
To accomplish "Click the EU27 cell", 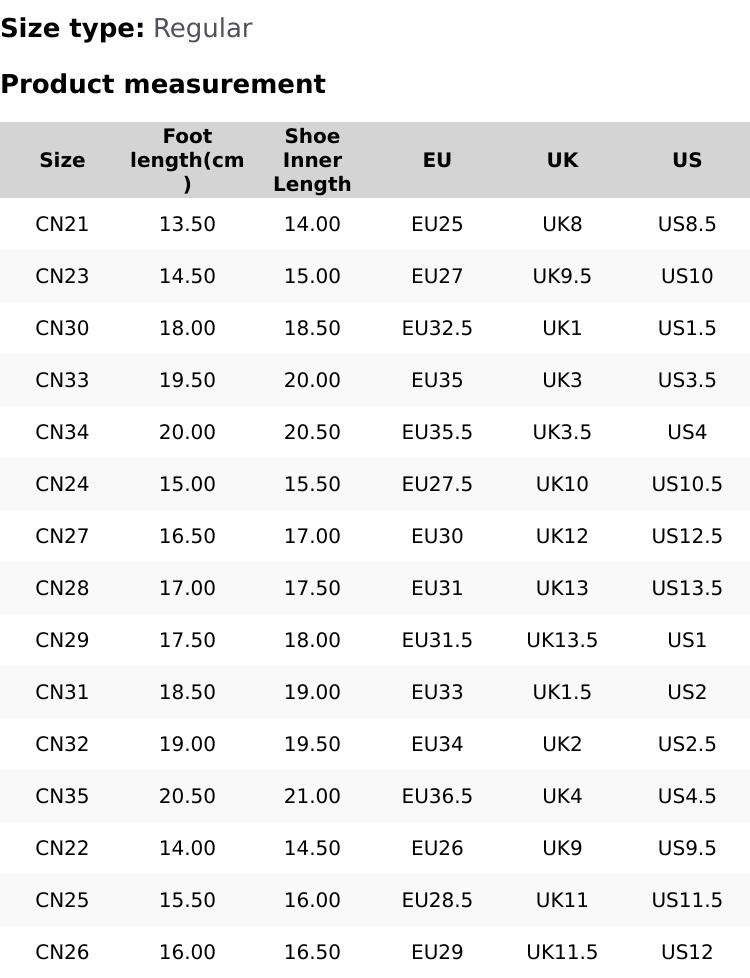I will (437, 276).
